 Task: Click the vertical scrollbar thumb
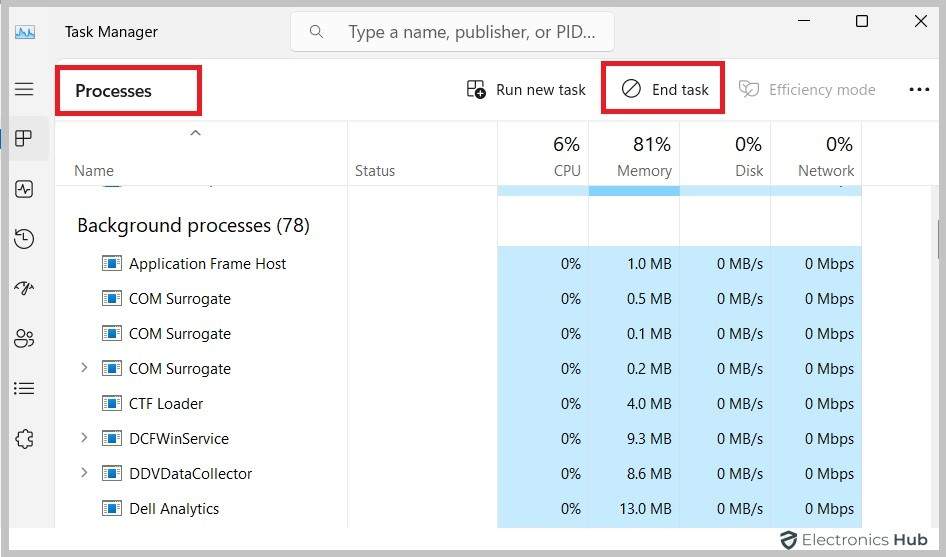938,240
